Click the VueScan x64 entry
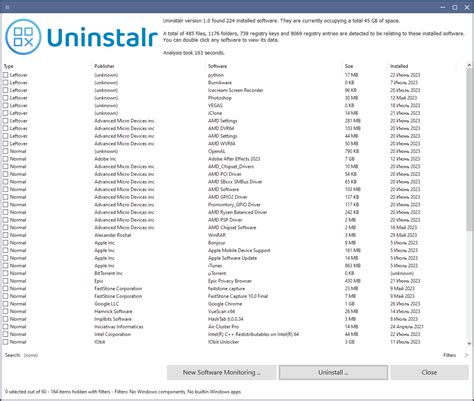 point(221,311)
